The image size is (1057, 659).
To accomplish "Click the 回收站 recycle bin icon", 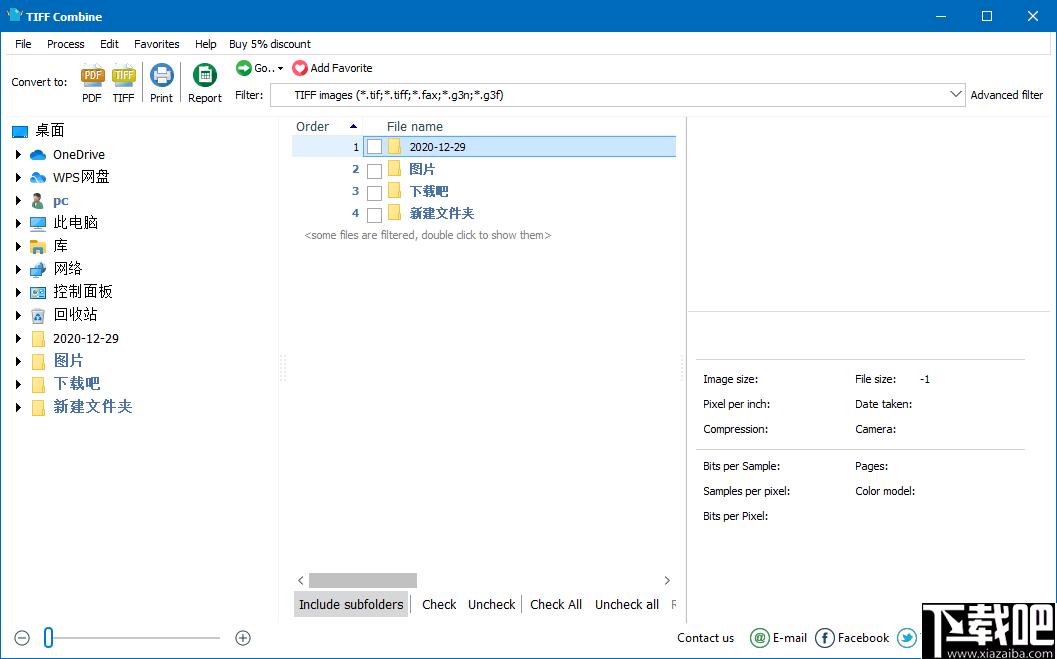I will (38, 315).
